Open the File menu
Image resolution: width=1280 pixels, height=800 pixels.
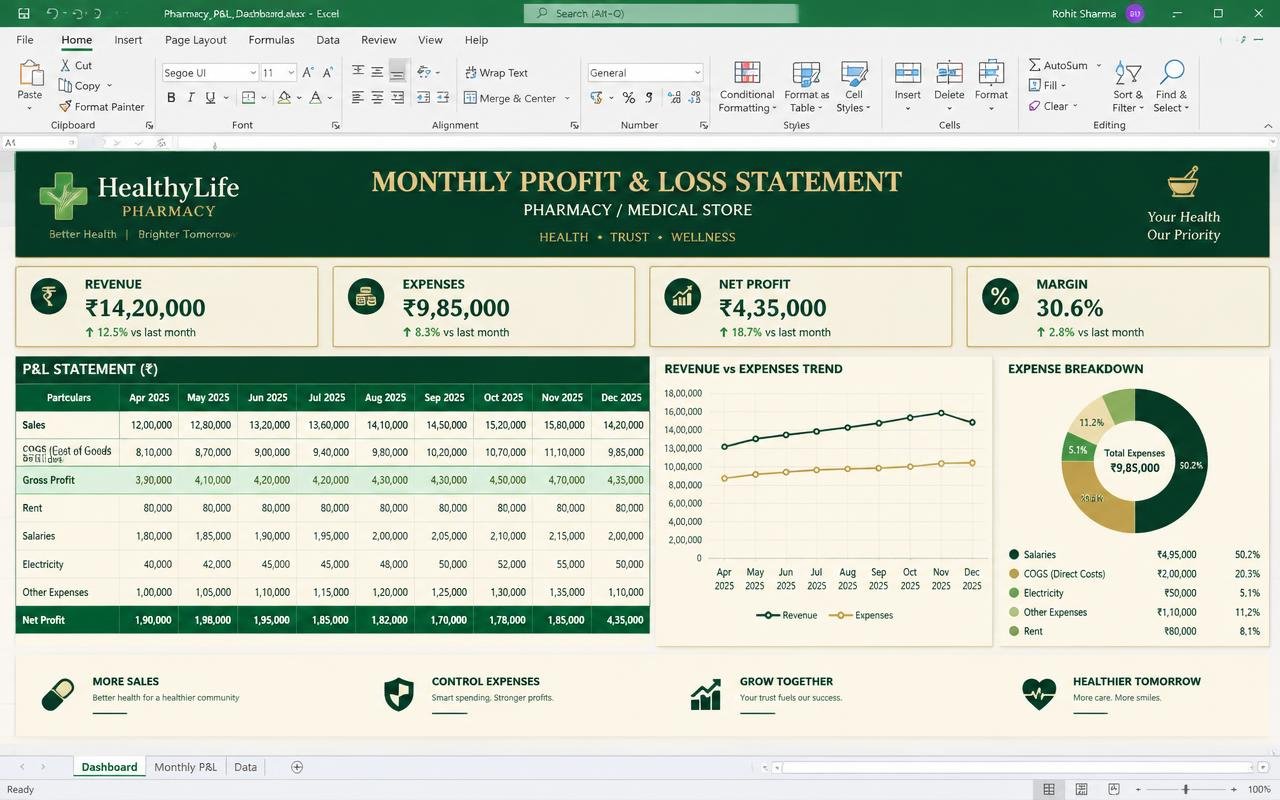[25, 40]
